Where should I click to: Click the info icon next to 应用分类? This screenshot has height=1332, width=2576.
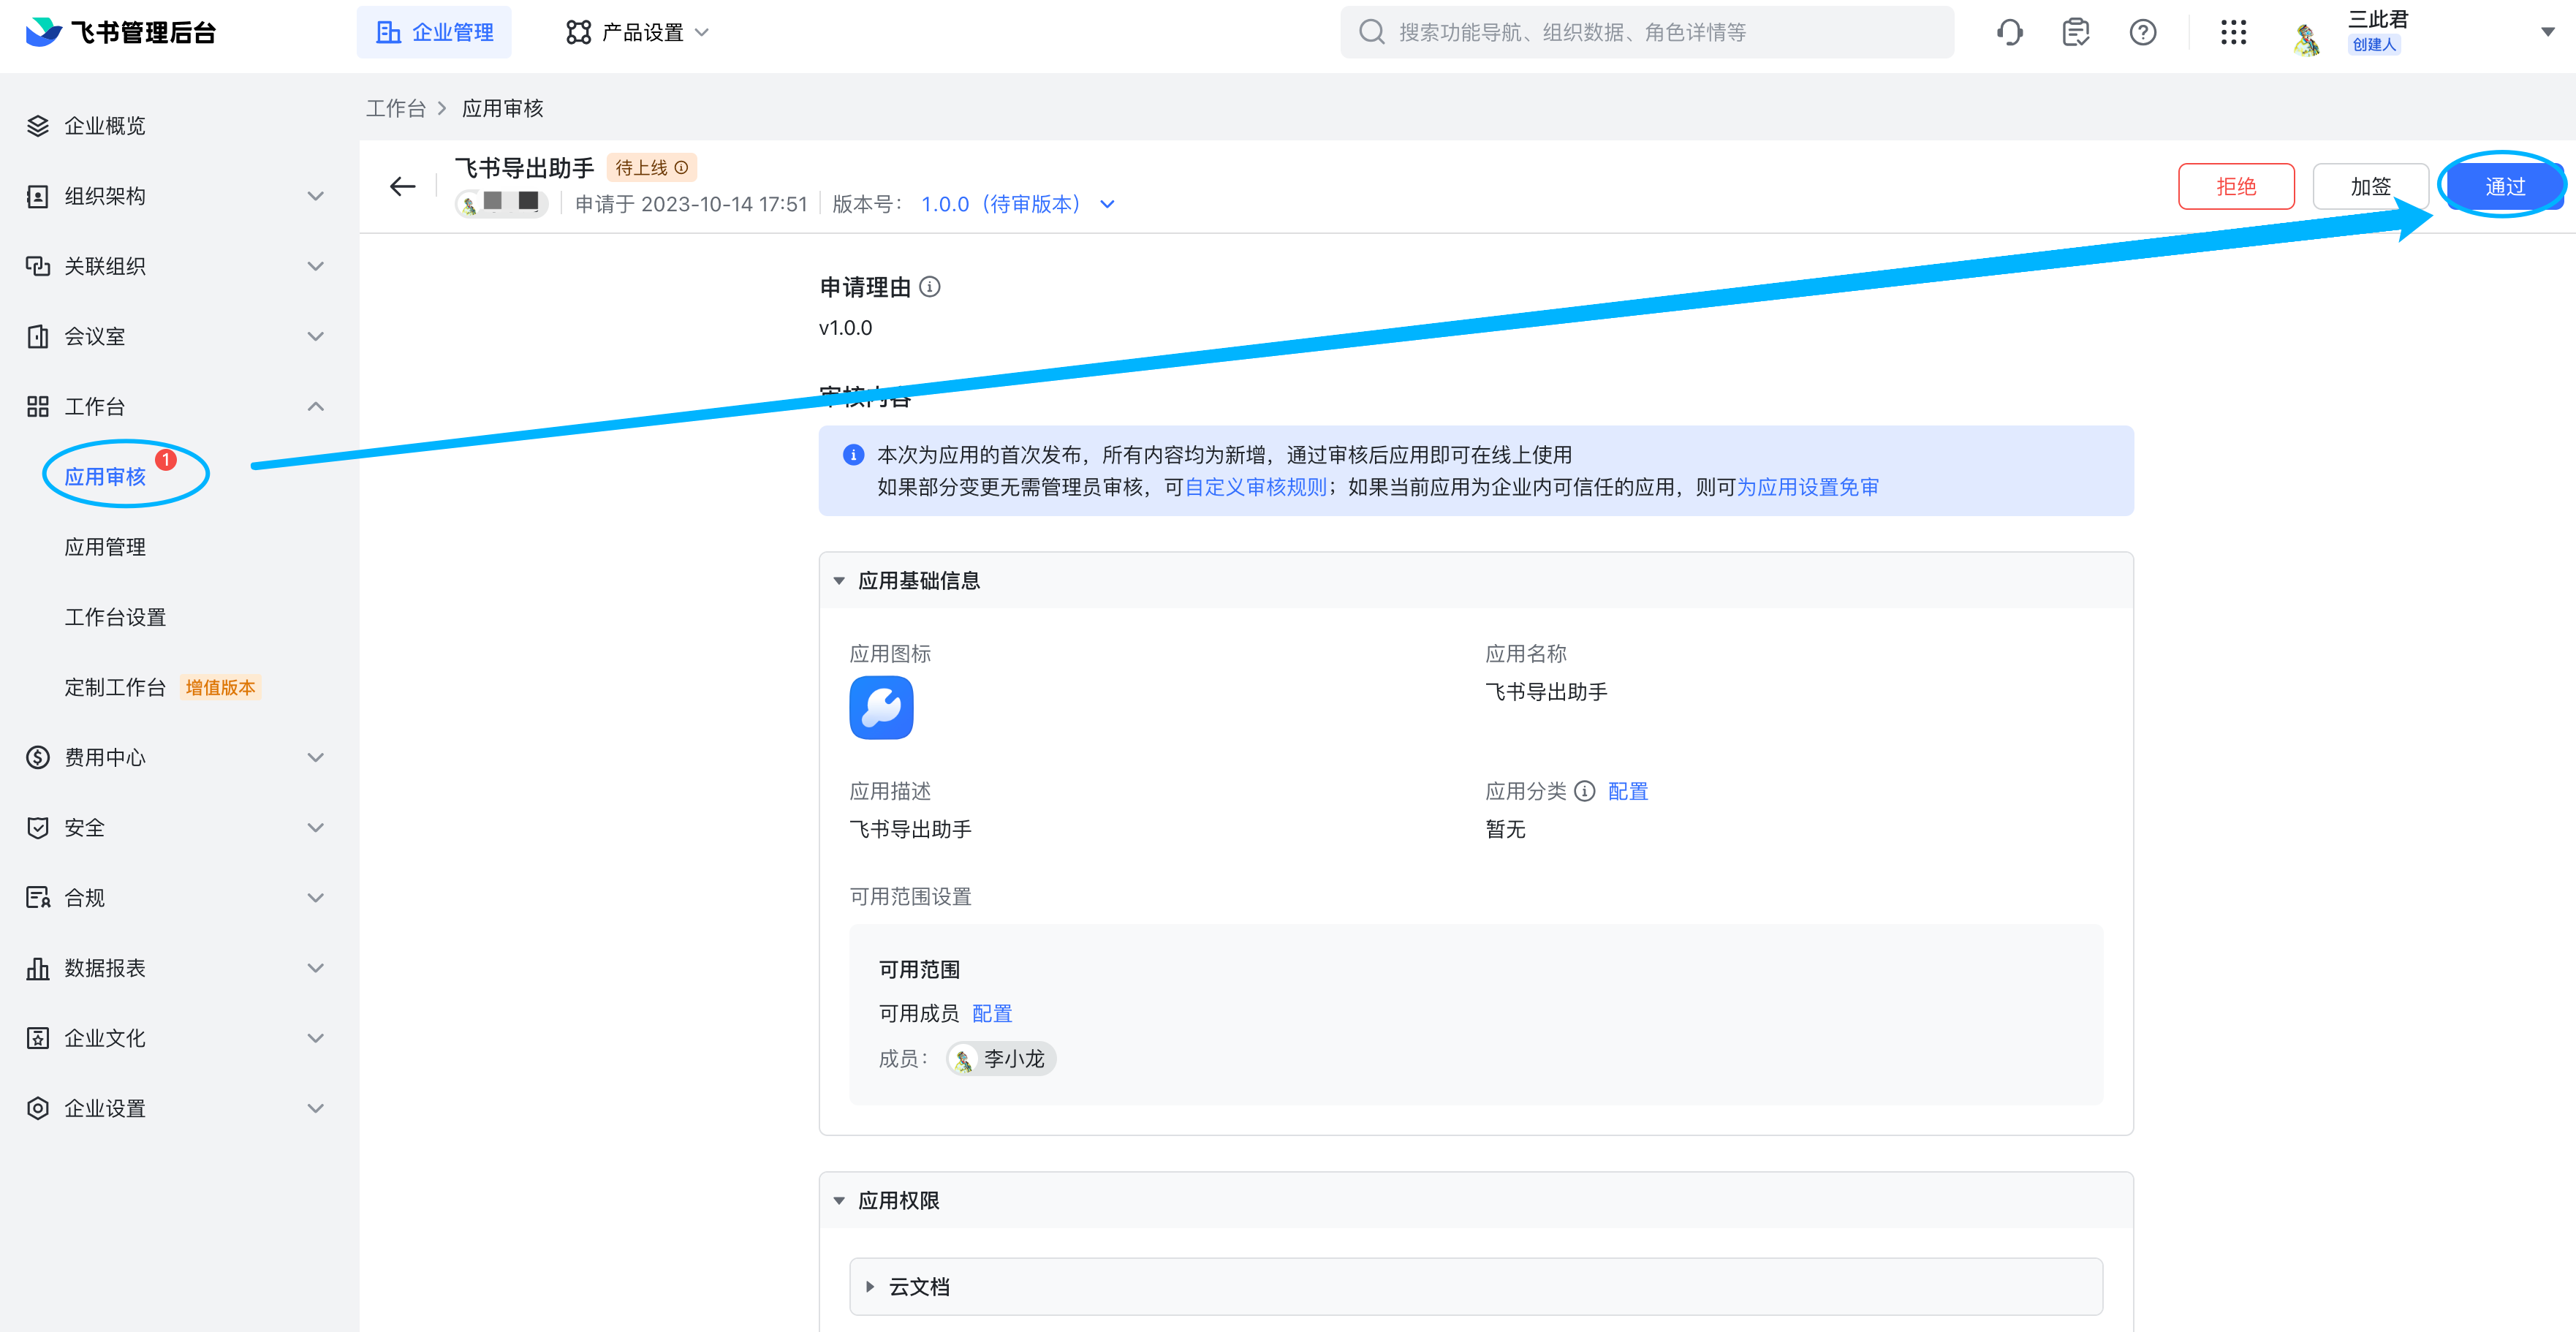pos(1584,792)
